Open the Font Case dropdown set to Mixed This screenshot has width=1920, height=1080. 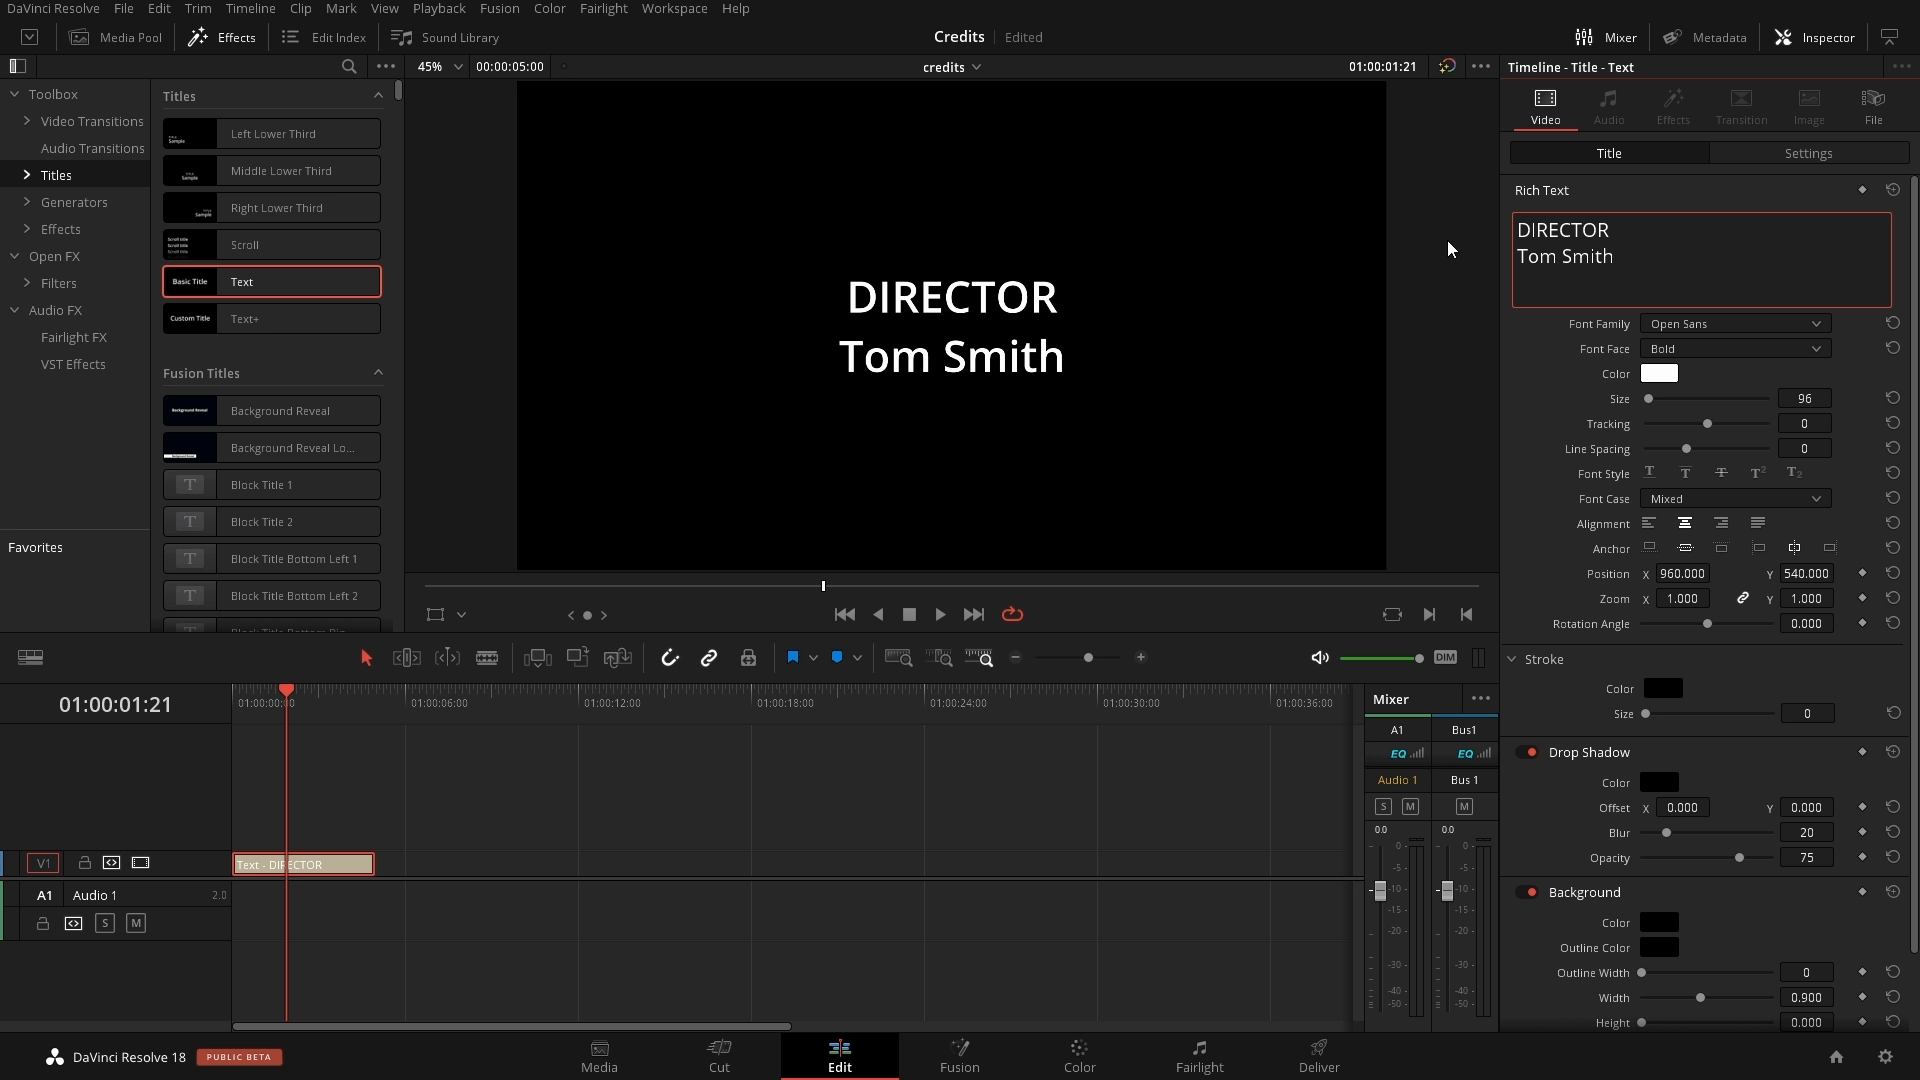[x=1736, y=498]
